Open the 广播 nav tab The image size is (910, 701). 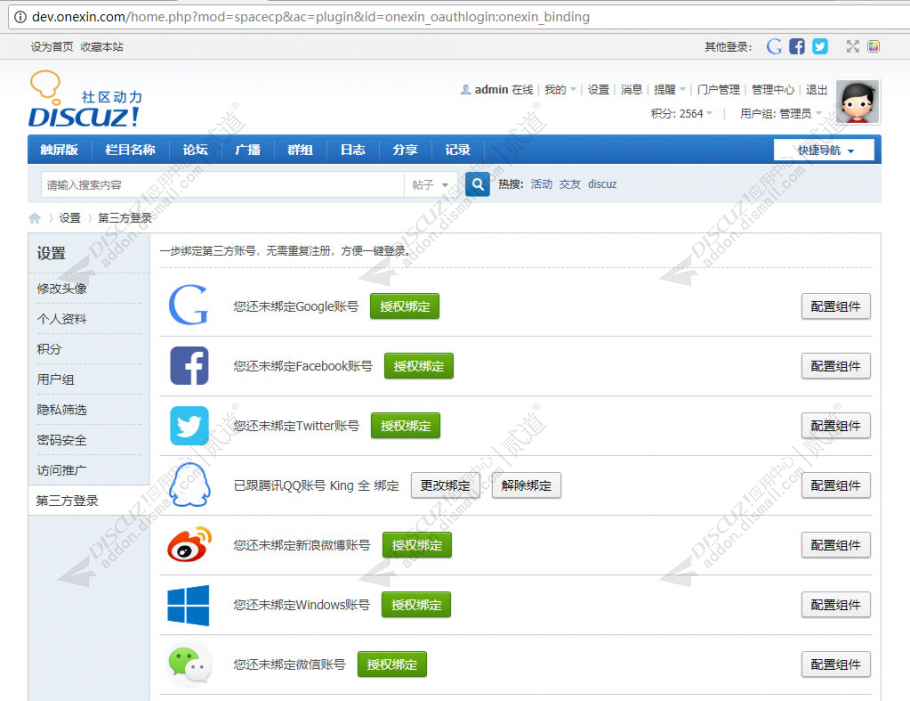[248, 150]
